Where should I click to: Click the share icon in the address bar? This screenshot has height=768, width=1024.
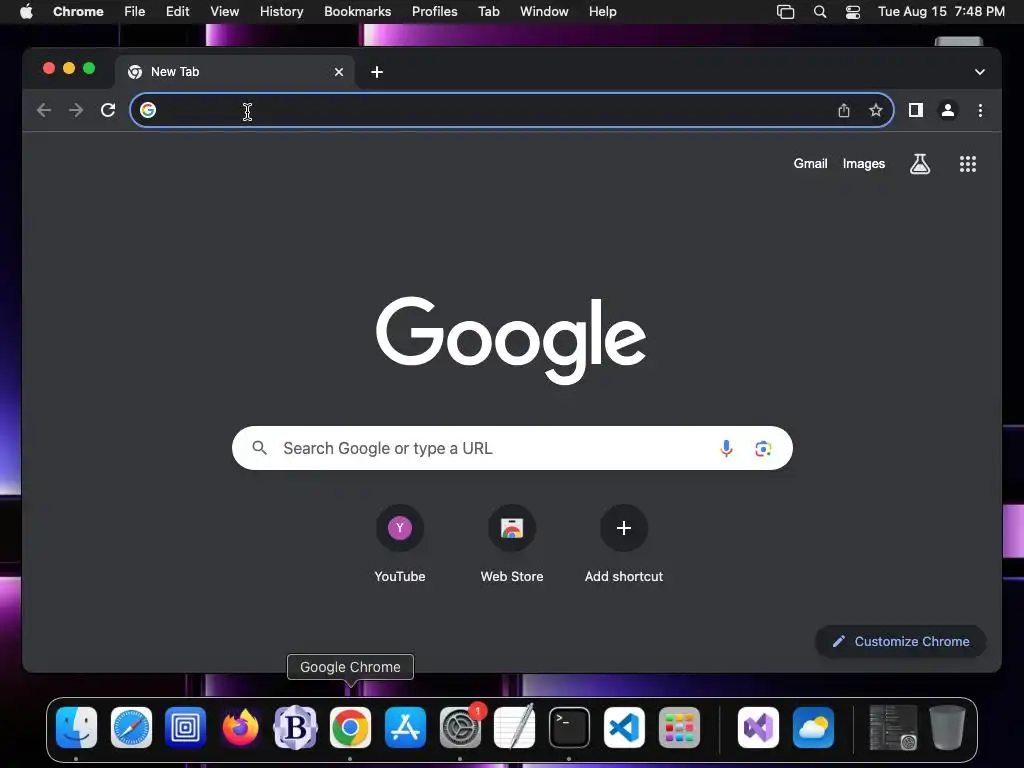(844, 110)
